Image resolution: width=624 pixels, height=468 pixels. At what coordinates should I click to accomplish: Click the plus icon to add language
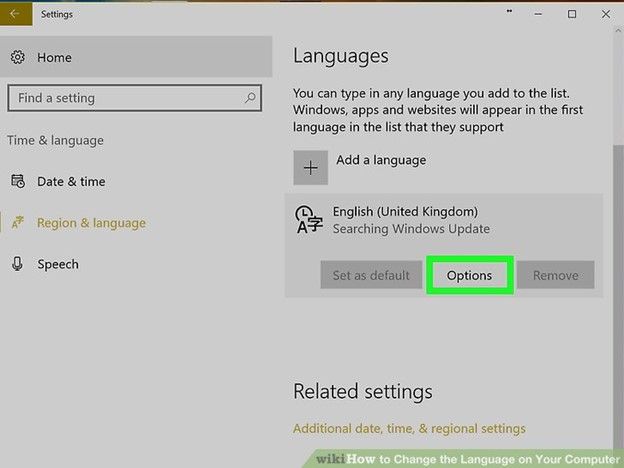pyautogui.click(x=310, y=168)
